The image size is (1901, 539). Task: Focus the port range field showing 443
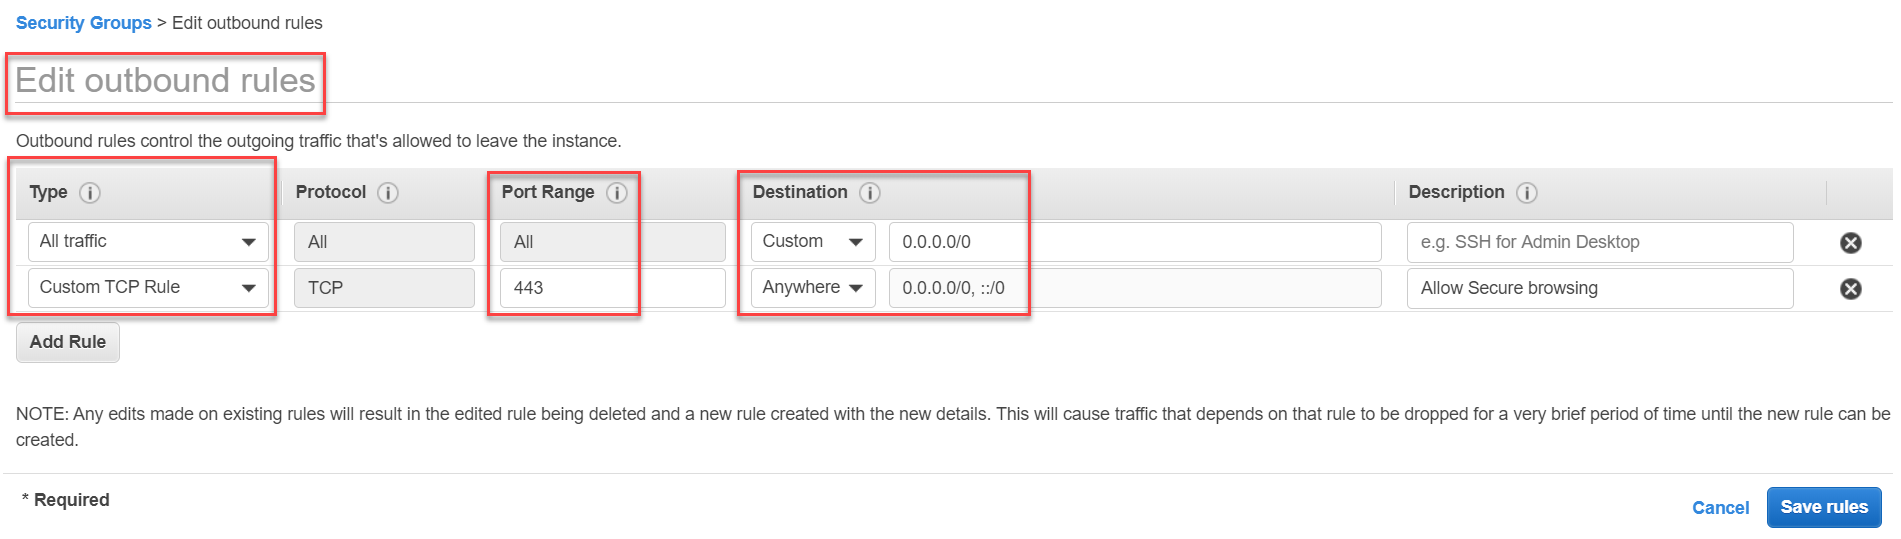pyautogui.click(x=613, y=288)
